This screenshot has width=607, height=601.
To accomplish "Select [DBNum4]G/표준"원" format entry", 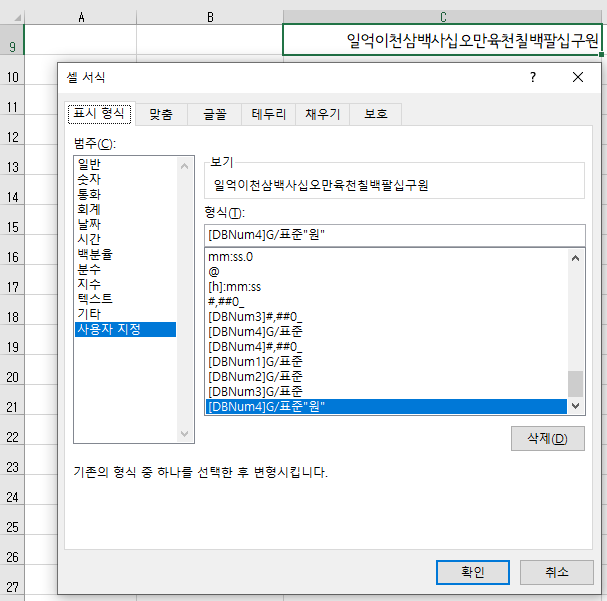I will 386,407.
